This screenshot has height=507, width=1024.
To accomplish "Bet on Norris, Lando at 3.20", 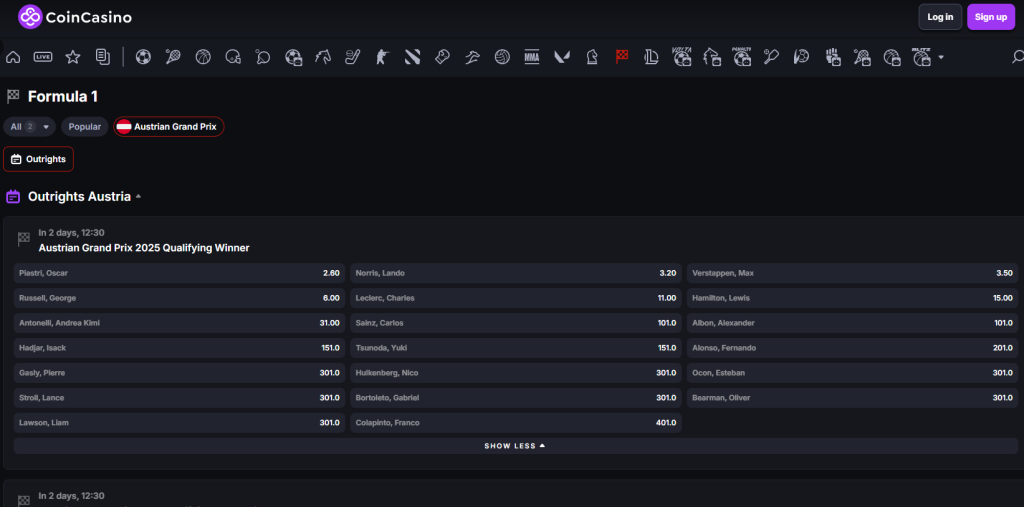I will [516, 273].
